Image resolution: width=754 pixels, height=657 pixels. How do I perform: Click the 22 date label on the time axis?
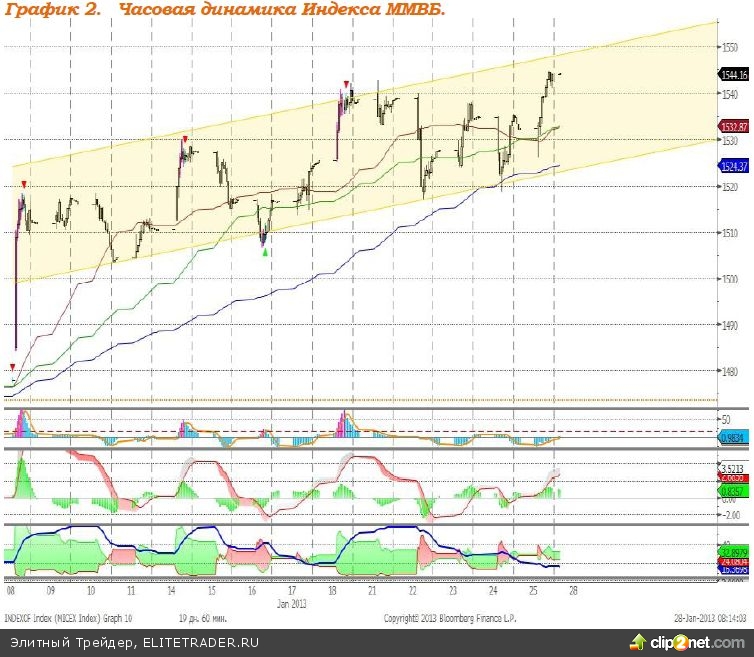coord(413,591)
